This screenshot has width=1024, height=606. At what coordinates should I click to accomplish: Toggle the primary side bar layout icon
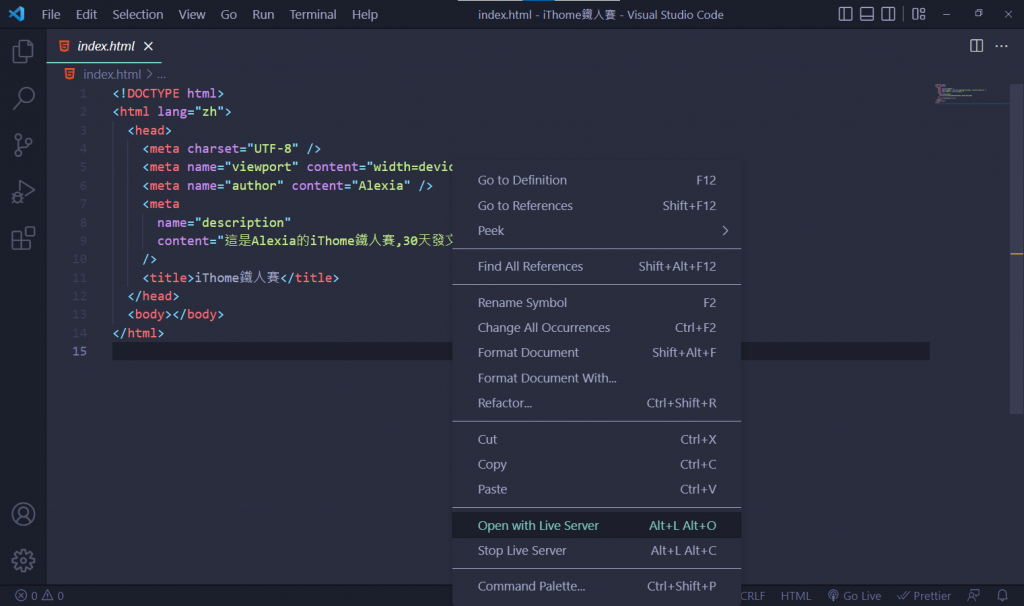point(845,14)
